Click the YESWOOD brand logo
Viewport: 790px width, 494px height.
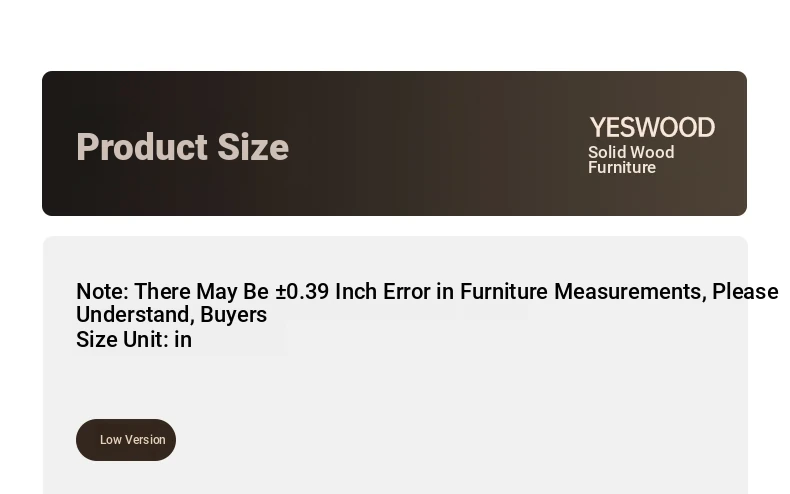652,128
